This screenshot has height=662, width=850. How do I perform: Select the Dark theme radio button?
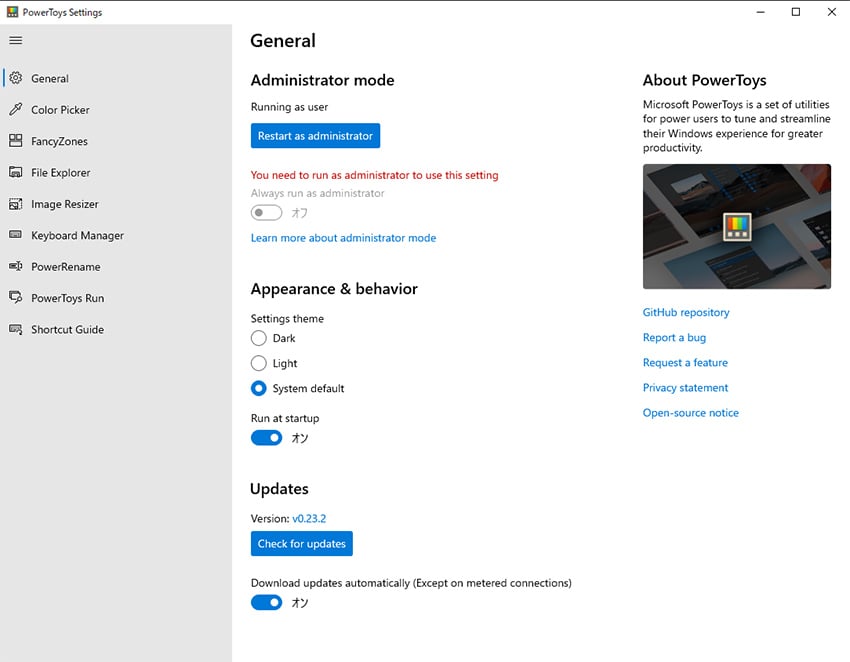coord(259,338)
